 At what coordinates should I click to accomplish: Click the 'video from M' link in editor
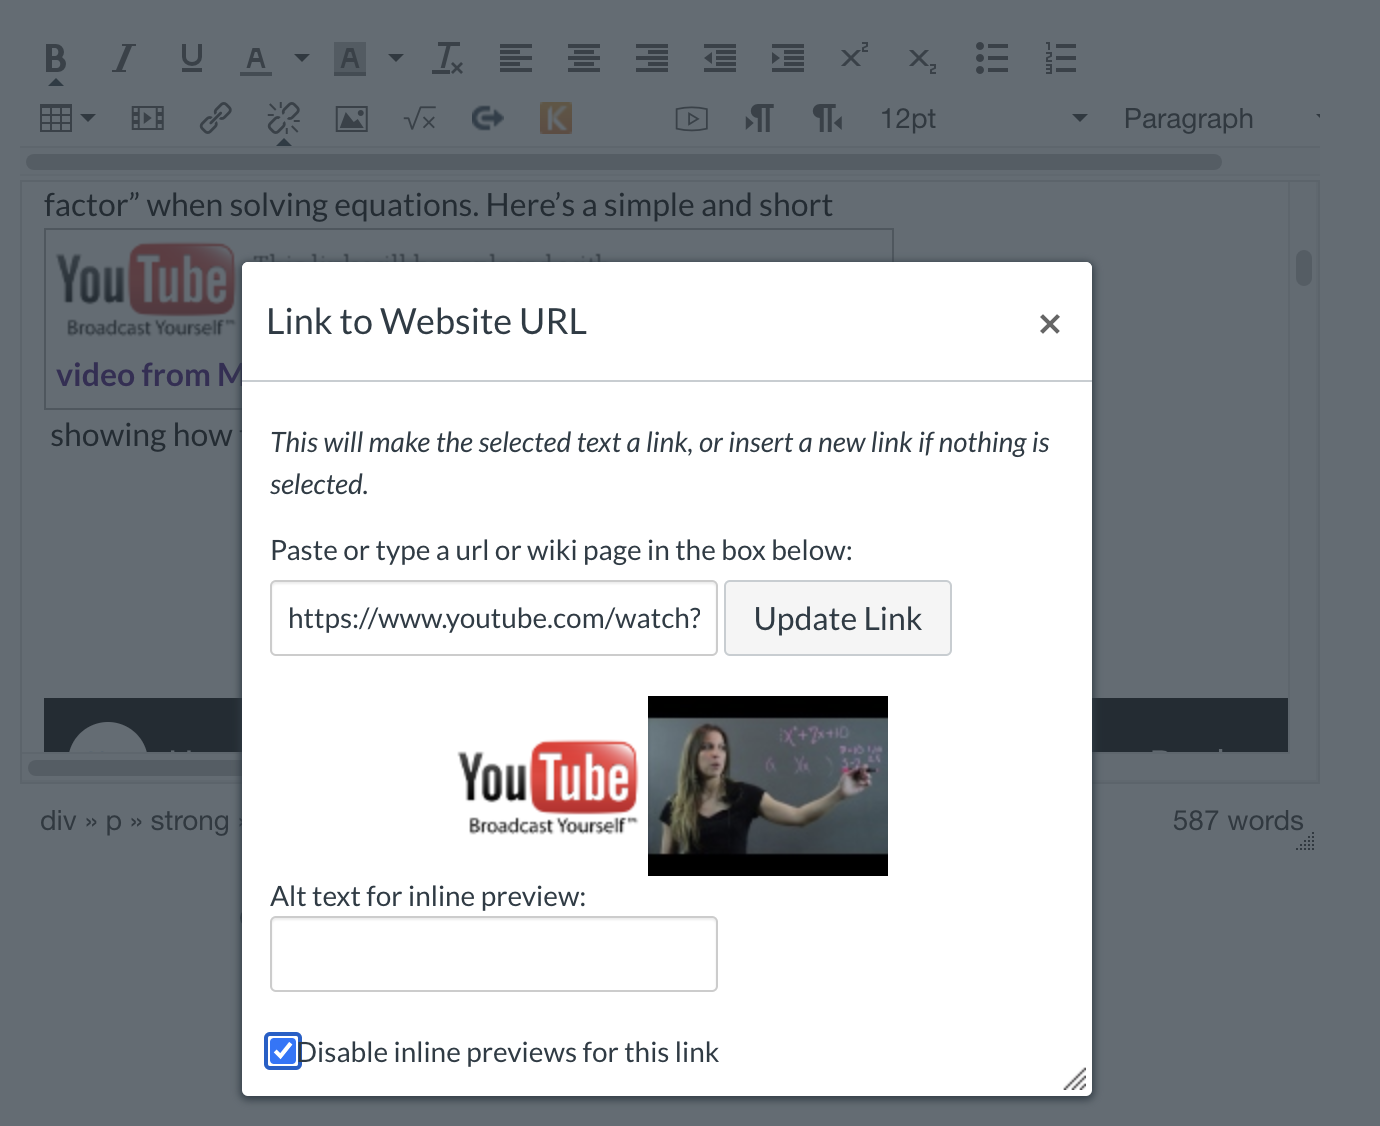149,375
